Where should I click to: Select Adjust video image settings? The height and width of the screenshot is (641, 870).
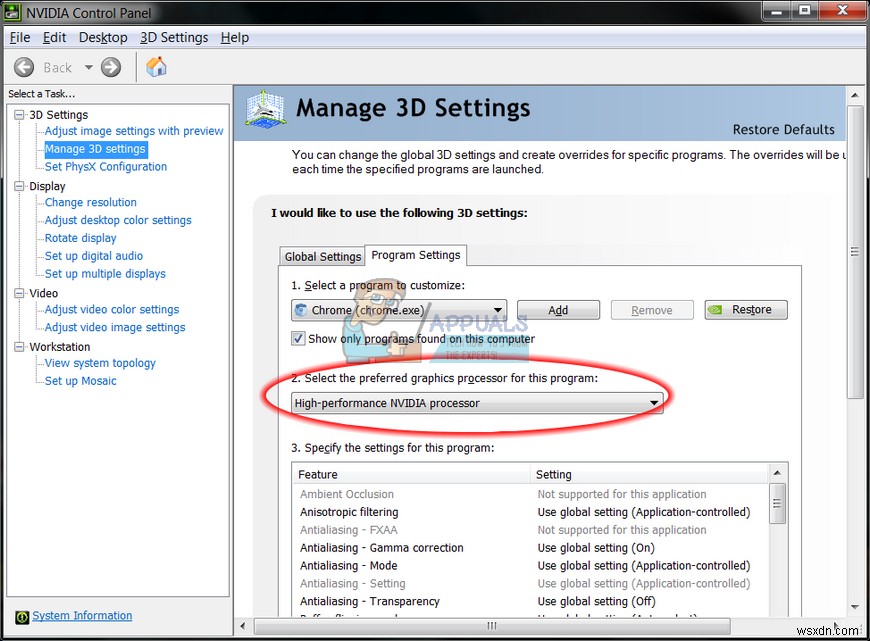pyautogui.click(x=115, y=327)
